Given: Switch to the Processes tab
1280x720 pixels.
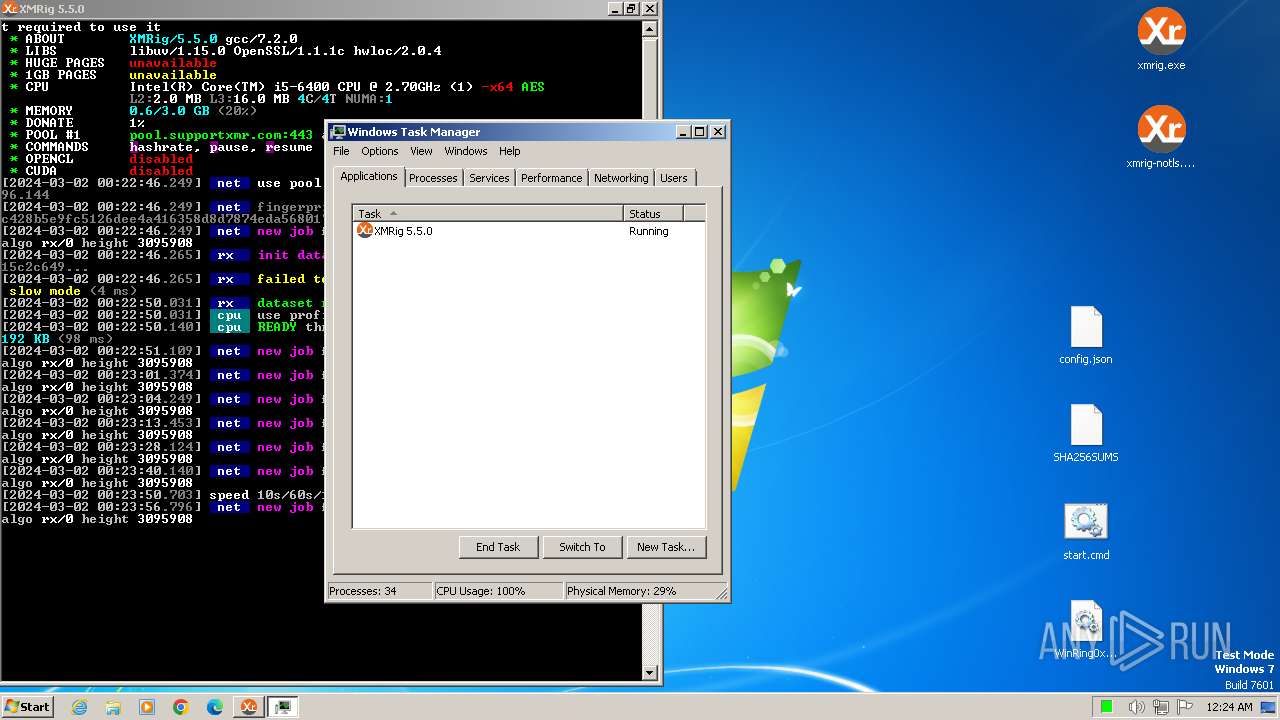Looking at the screenshot, I should tap(433, 178).
